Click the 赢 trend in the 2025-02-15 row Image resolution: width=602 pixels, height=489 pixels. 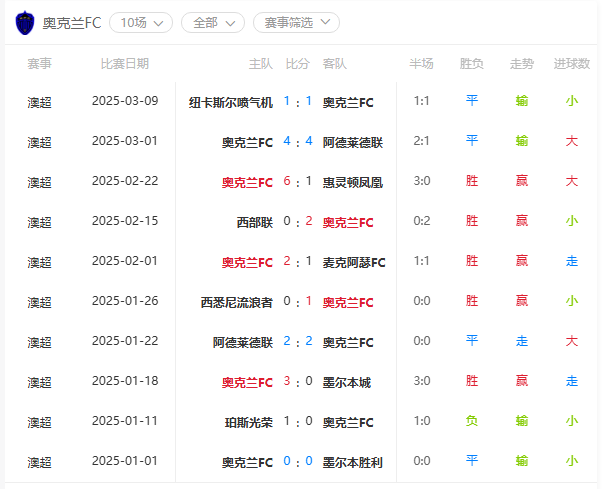[522, 221]
